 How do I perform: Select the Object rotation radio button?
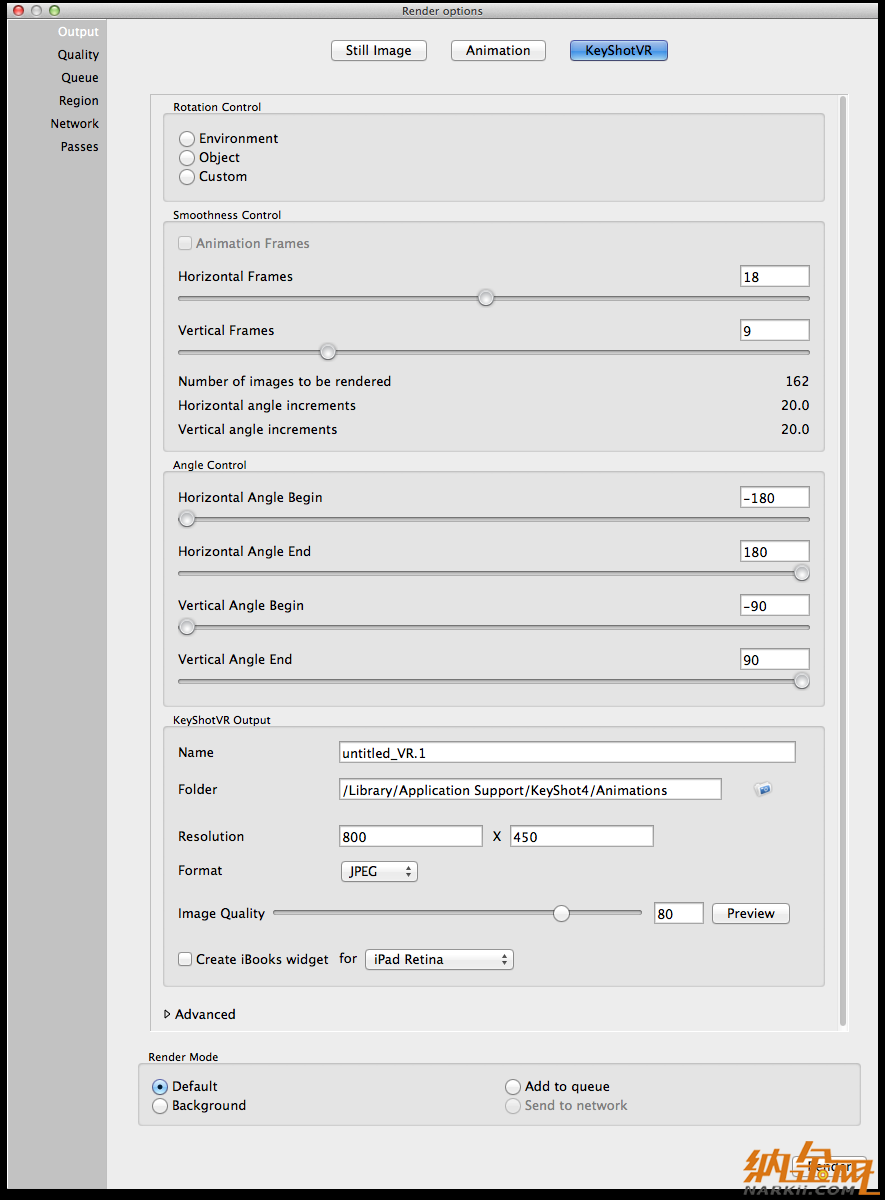pyautogui.click(x=187, y=158)
